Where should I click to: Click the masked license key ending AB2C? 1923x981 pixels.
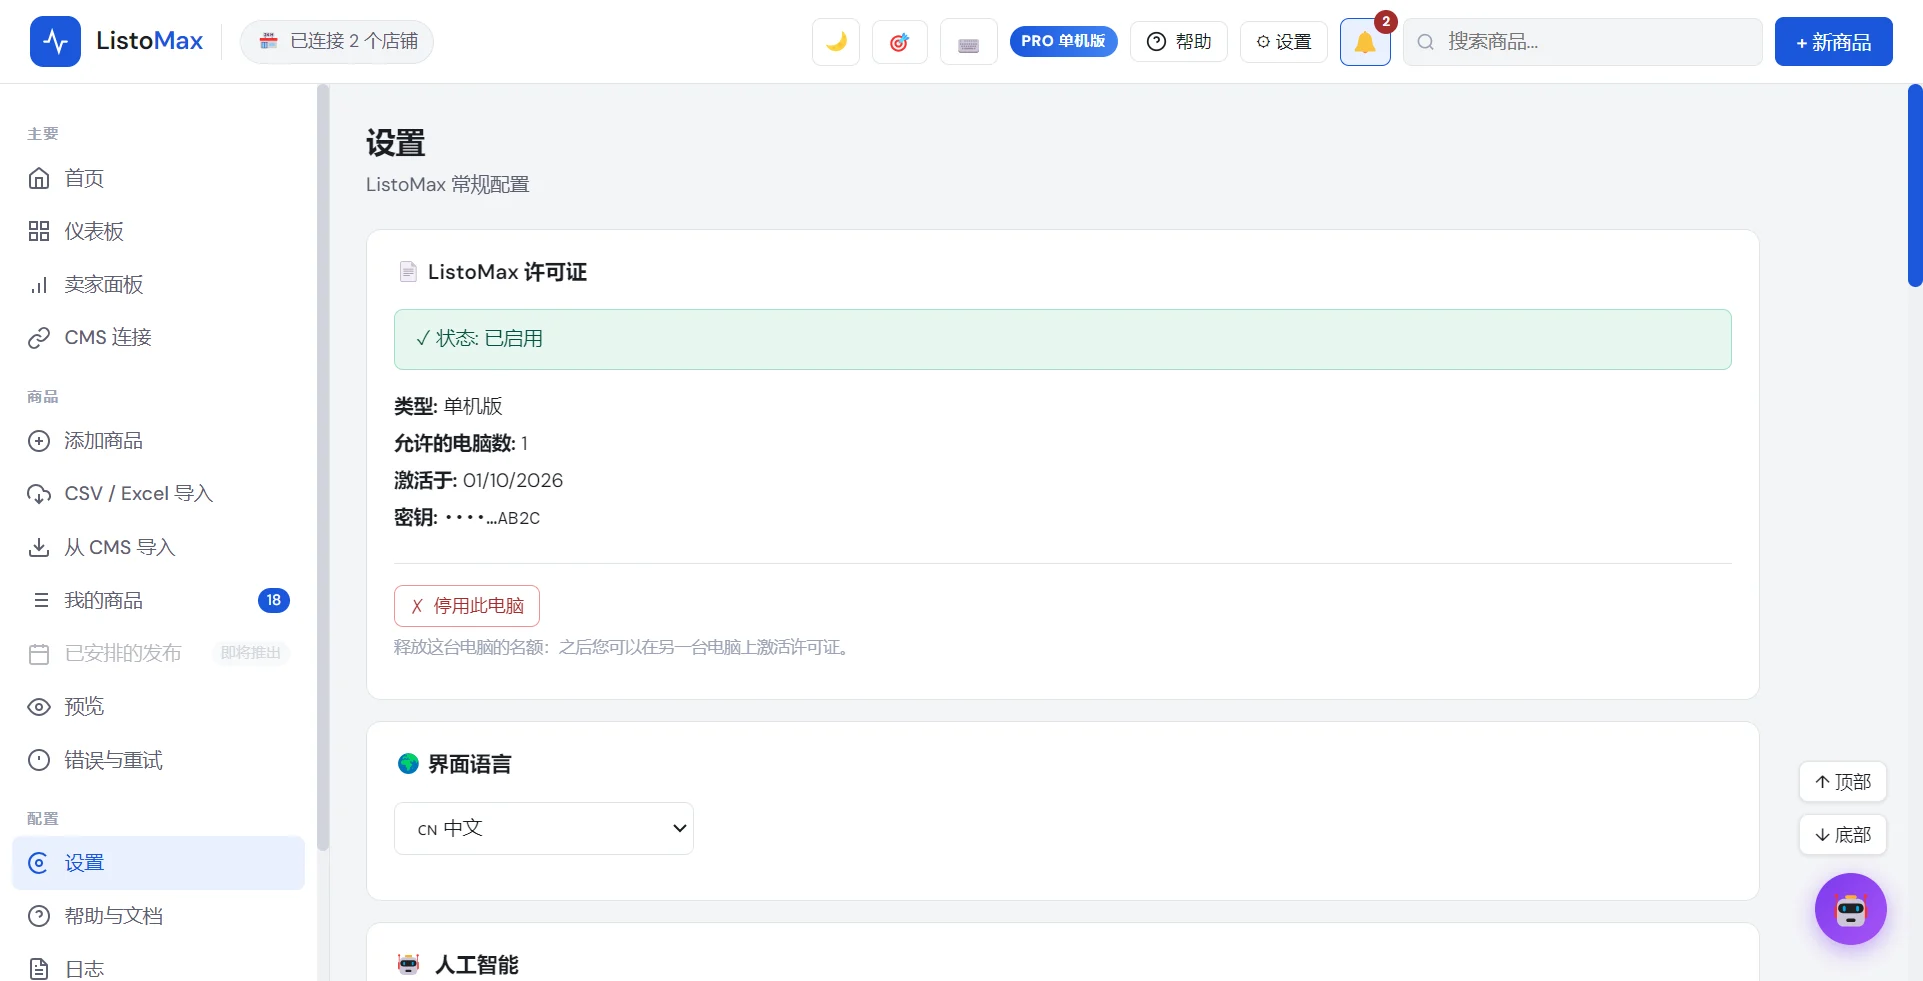493,518
